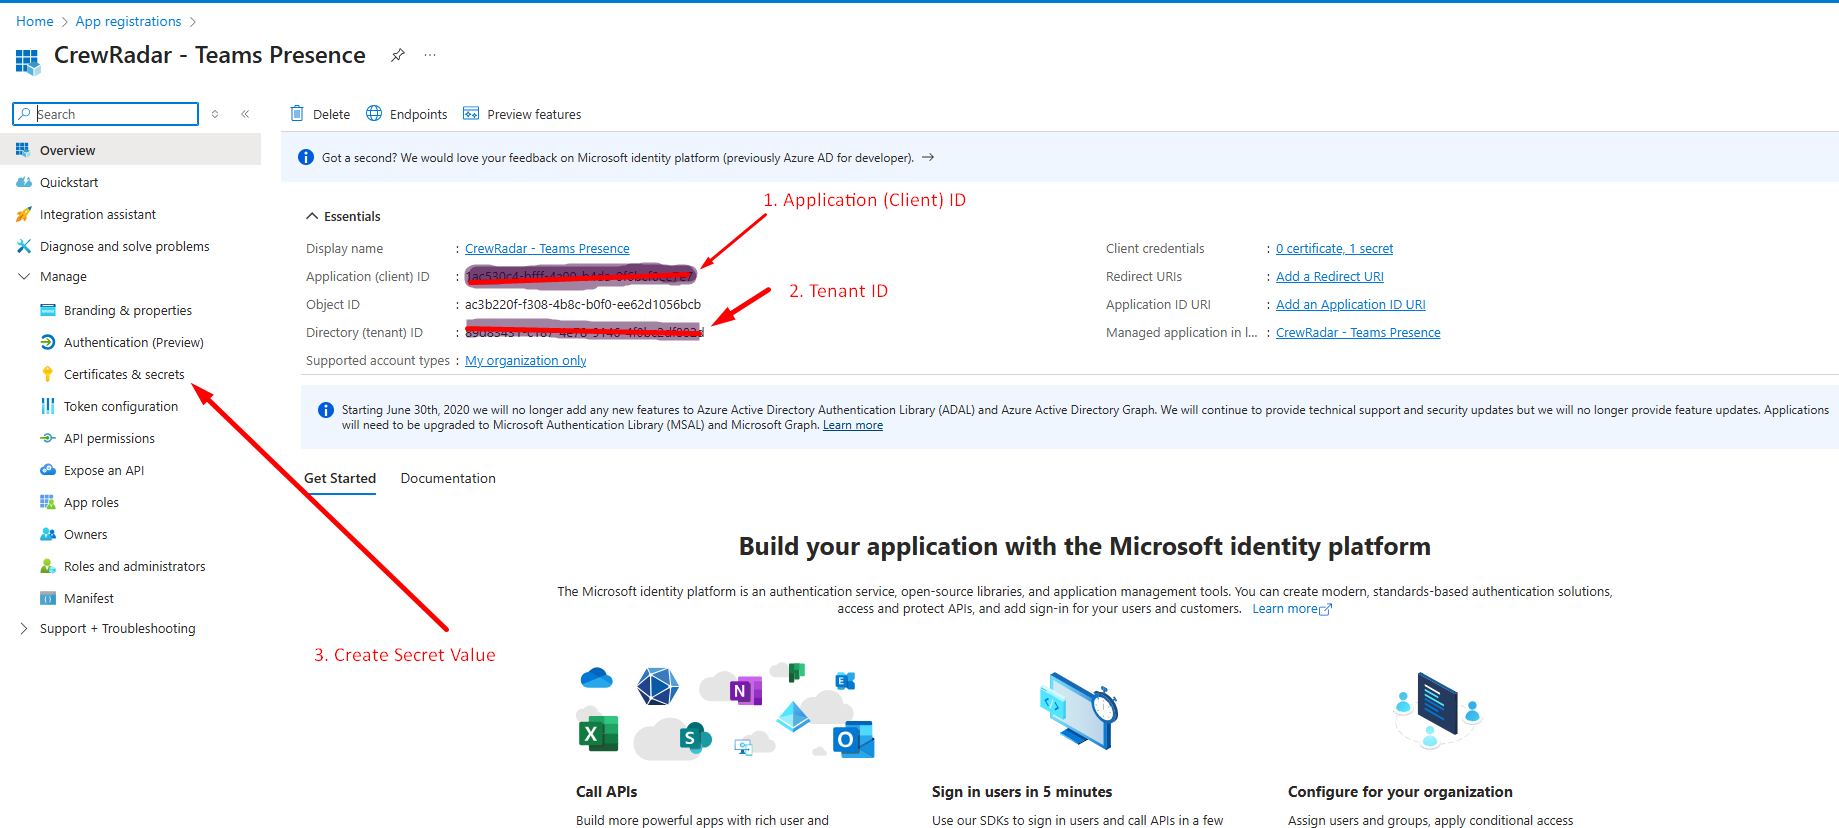Click the Application (client) ID label
The height and width of the screenshot is (828, 1839).
click(x=368, y=276)
